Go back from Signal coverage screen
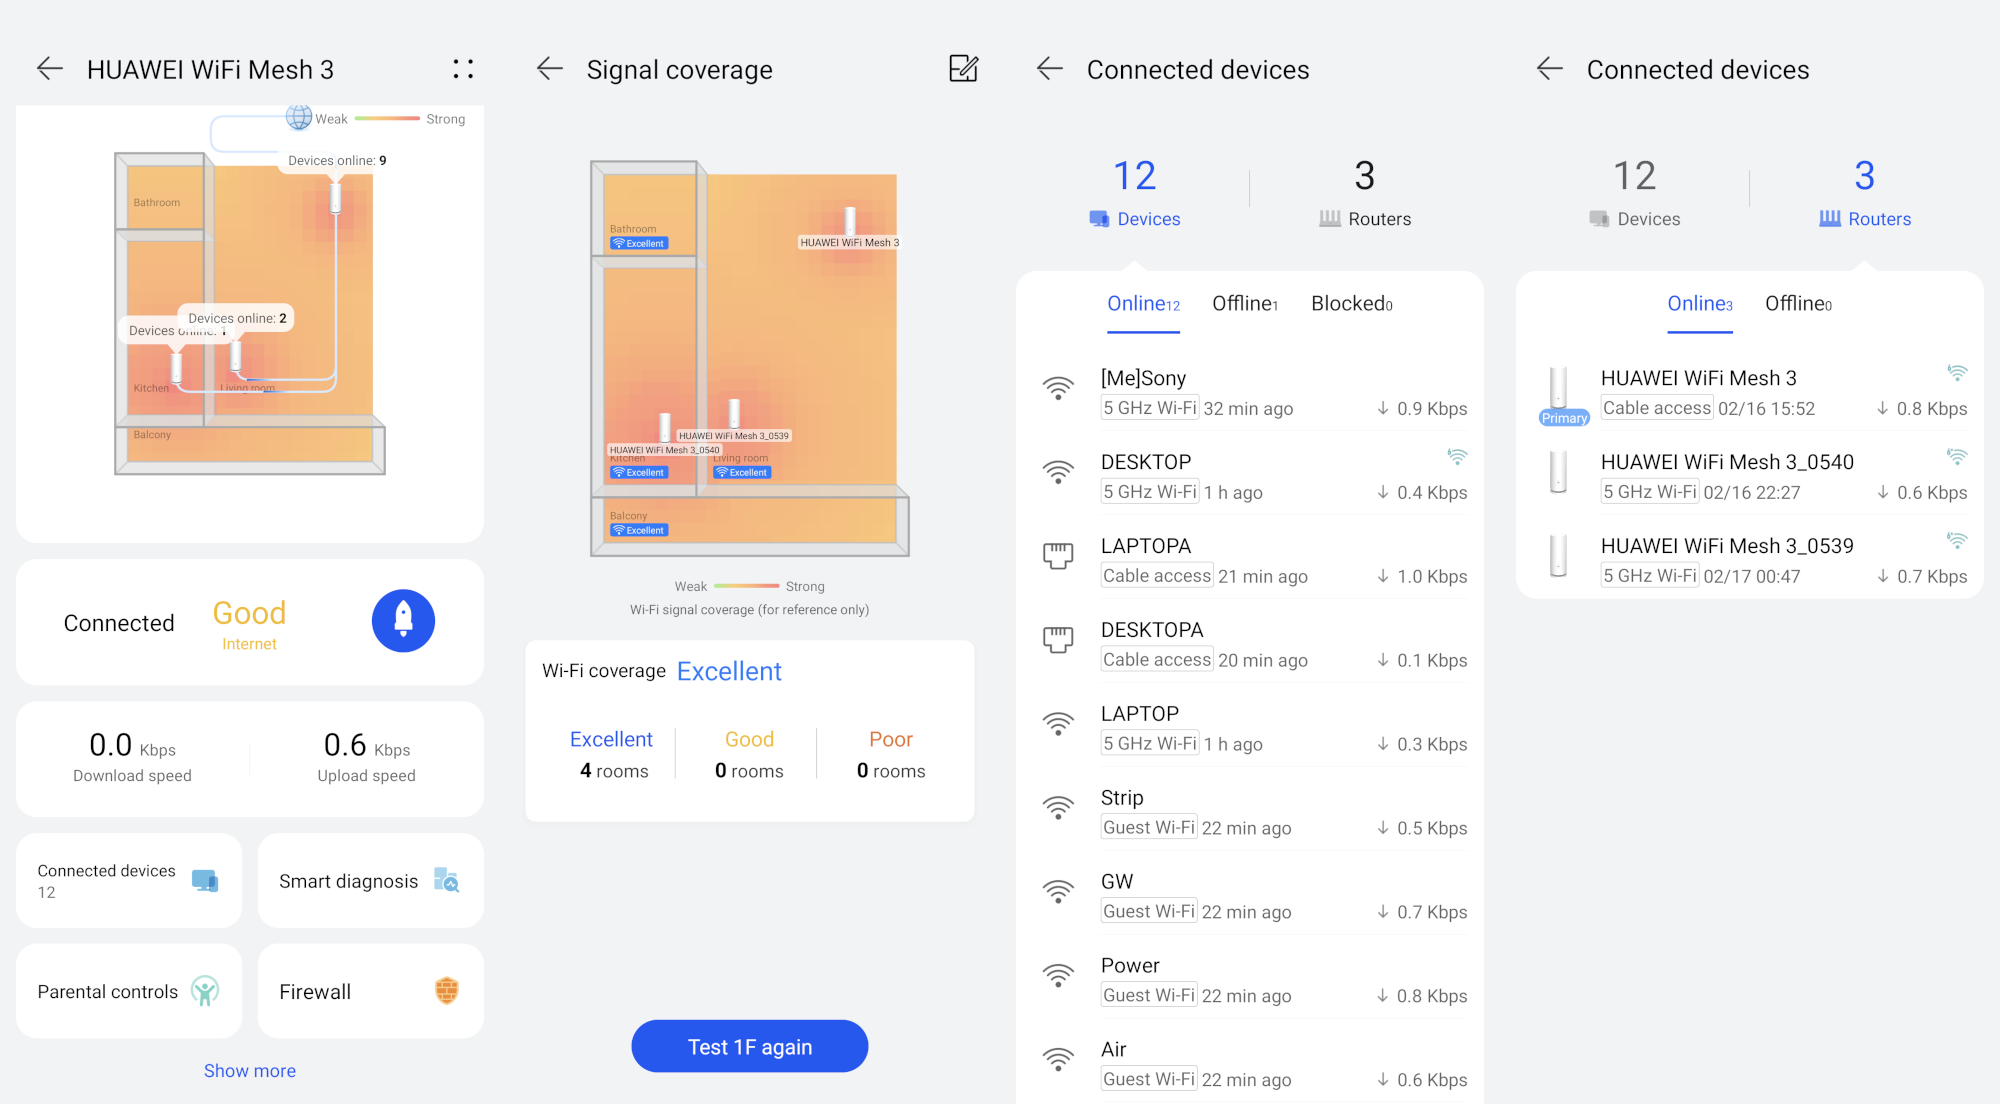The height and width of the screenshot is (1104, 2000). (x=550, y=69)
